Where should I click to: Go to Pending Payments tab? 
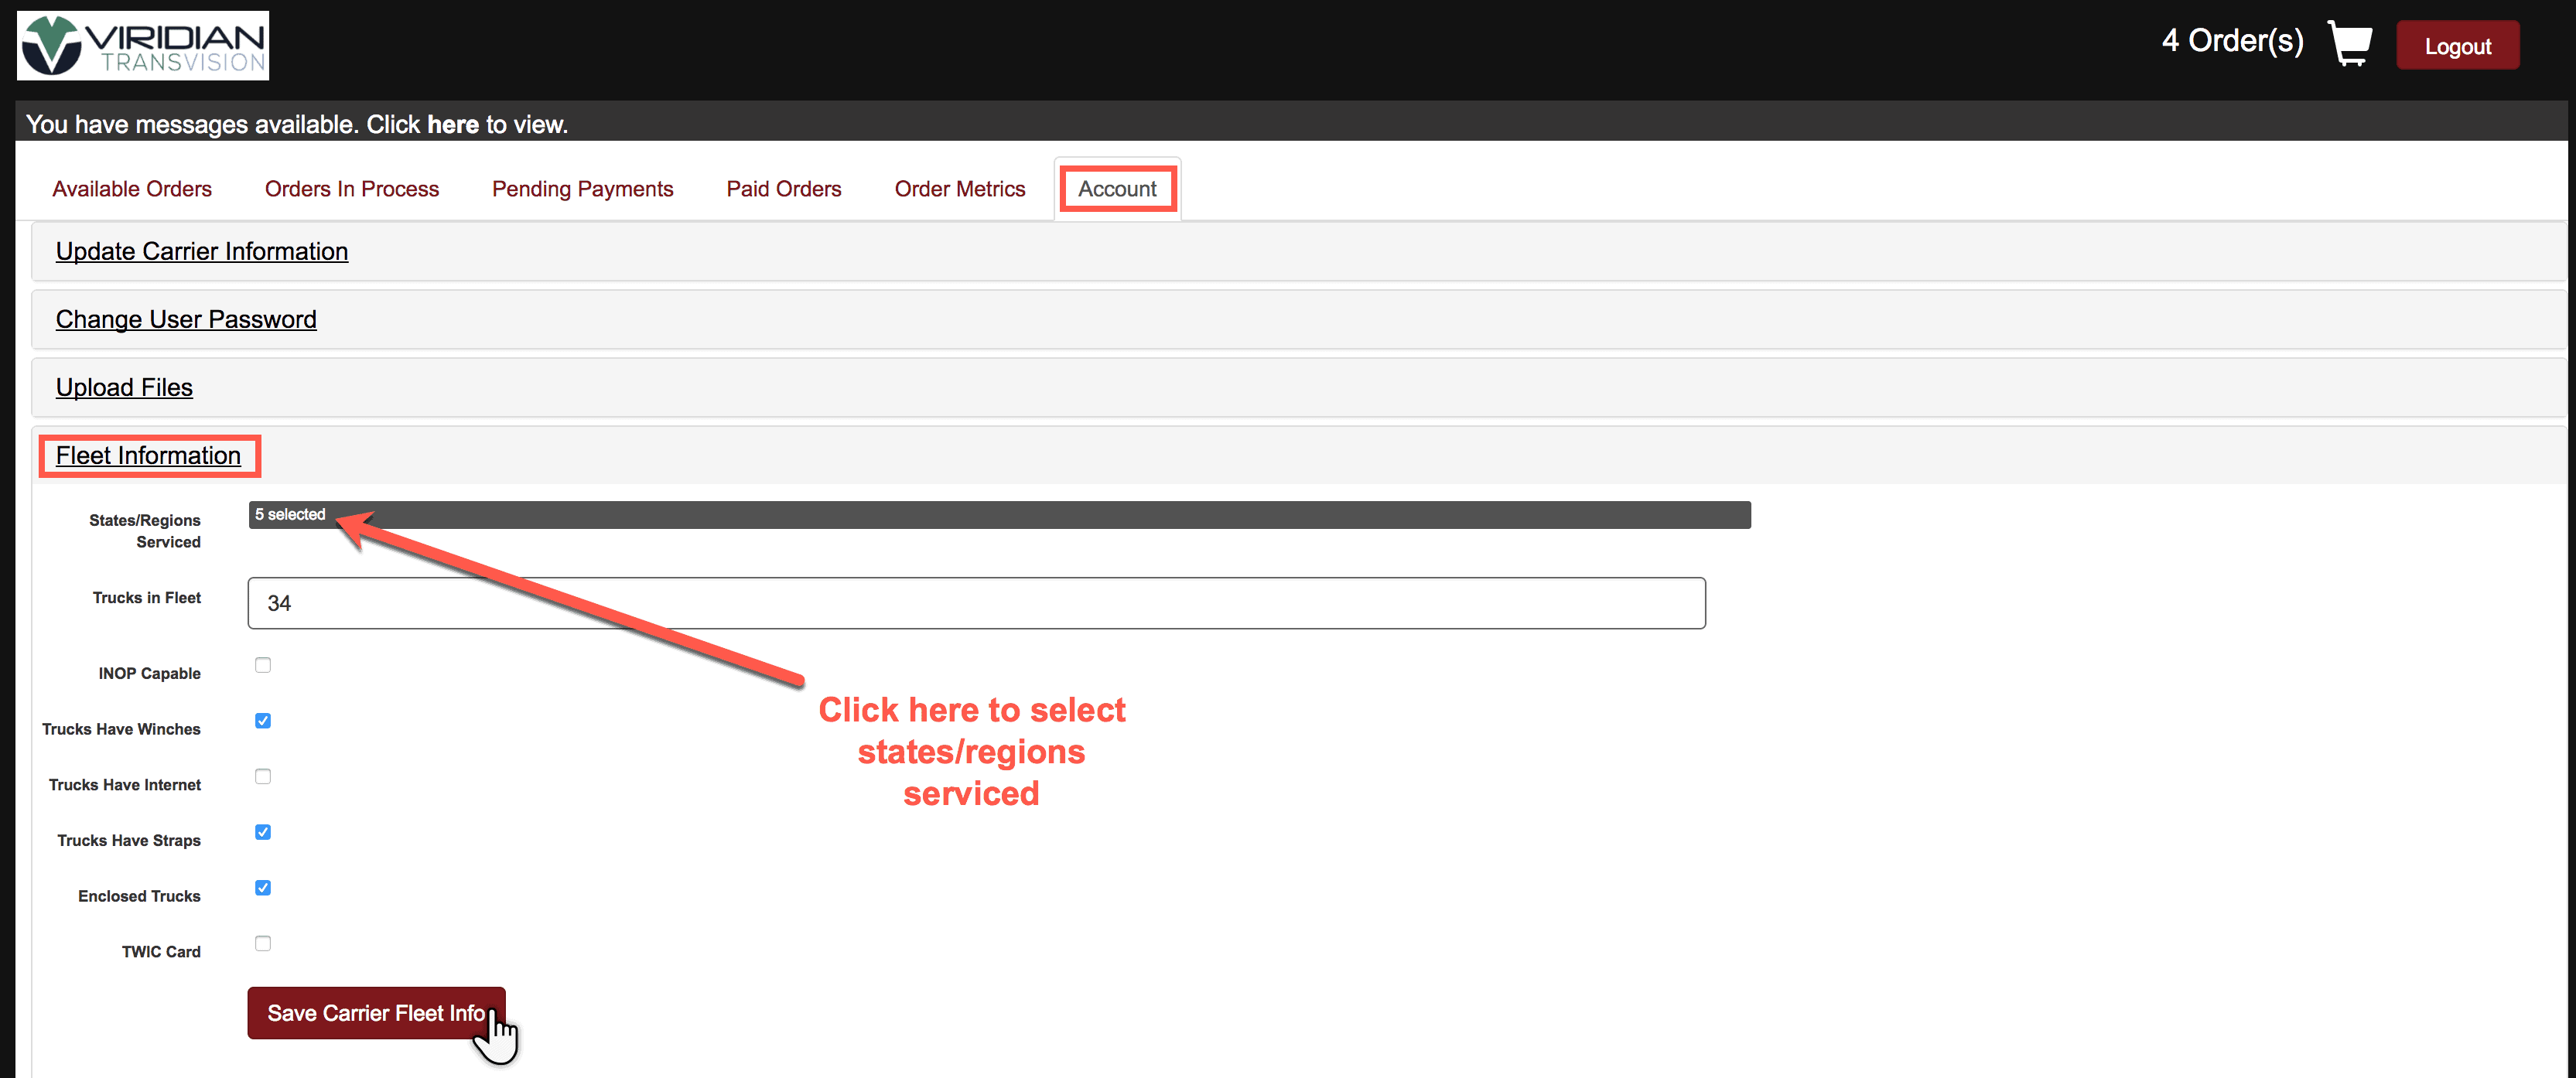(x=582, y=189)
